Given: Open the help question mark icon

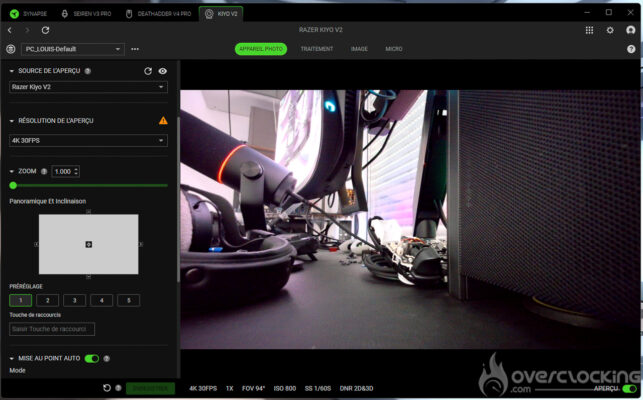Looking at the screenshot, I should 631,49.
